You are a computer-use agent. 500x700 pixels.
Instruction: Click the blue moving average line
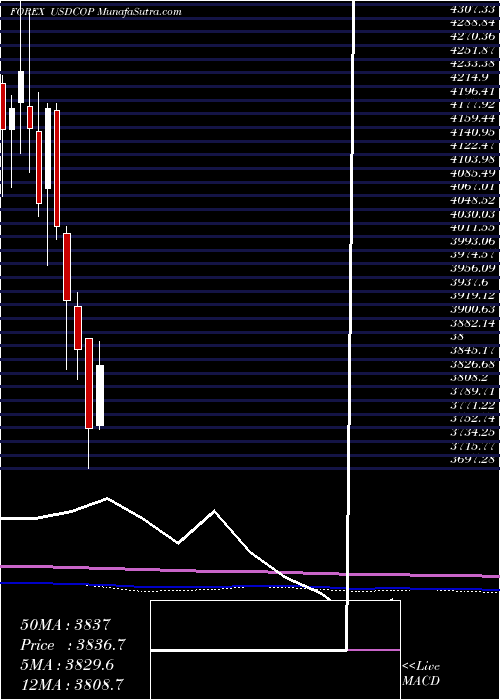click(x=250, y=587)
